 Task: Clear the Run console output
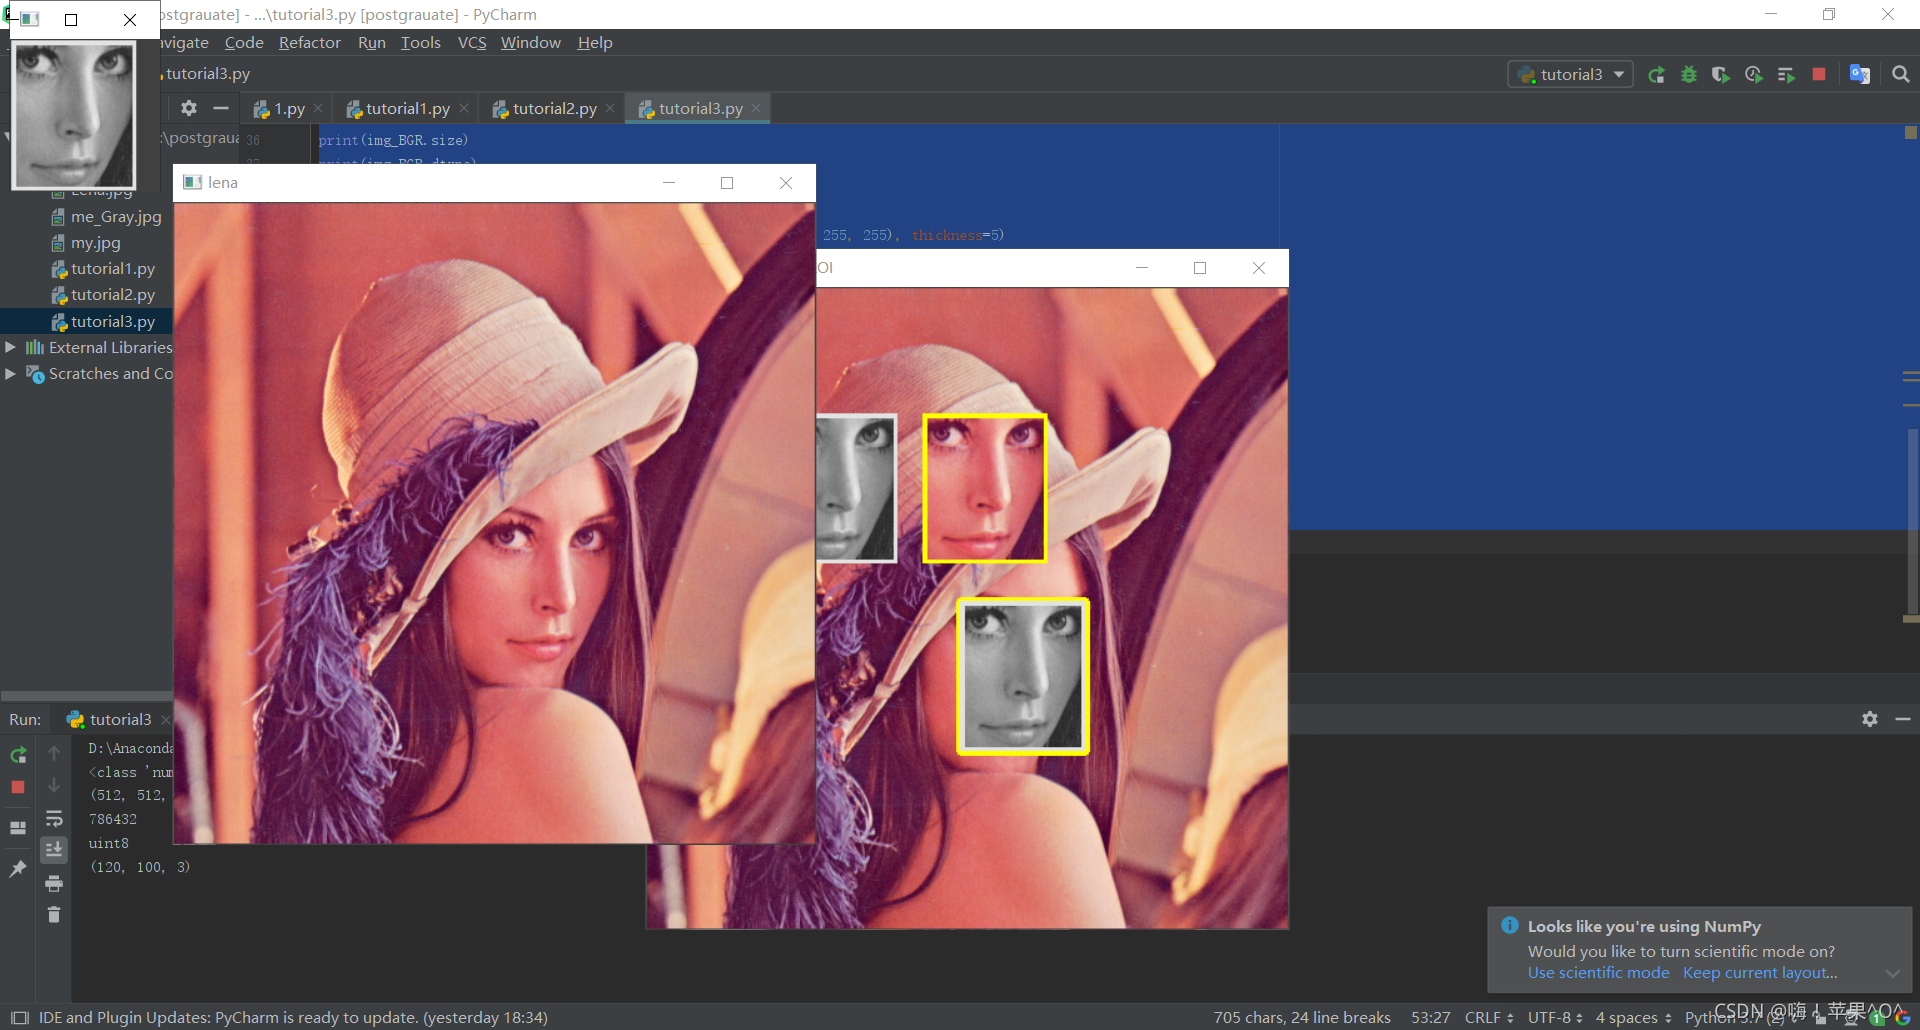[54, 914]
